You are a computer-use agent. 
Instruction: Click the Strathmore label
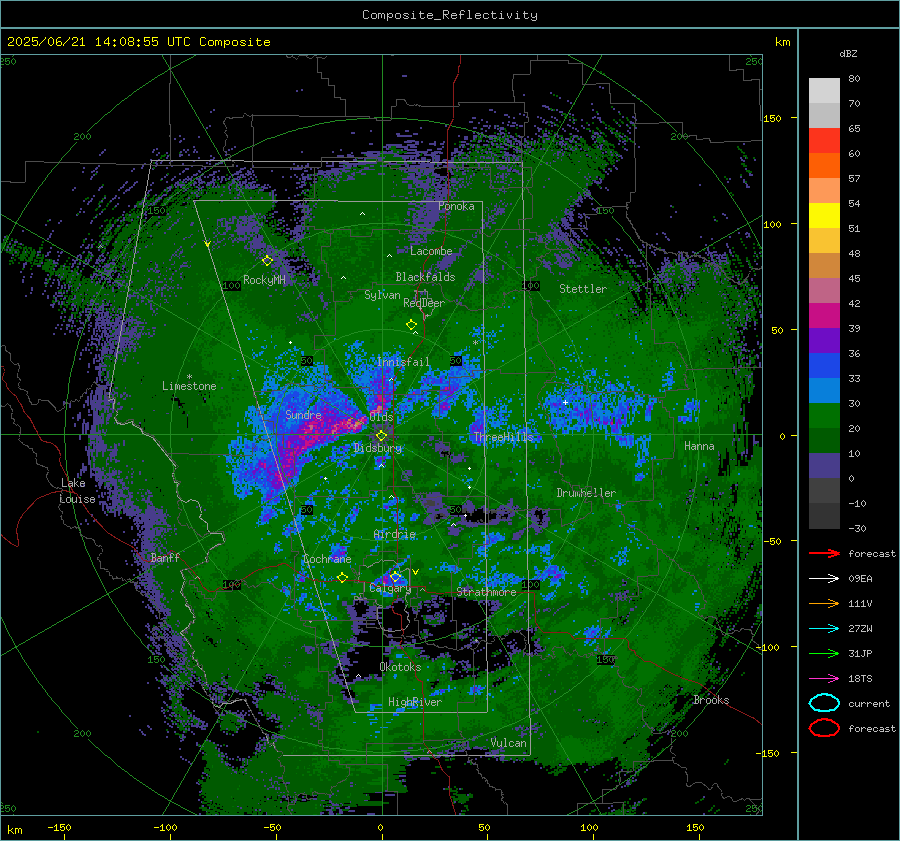(486, 592)
